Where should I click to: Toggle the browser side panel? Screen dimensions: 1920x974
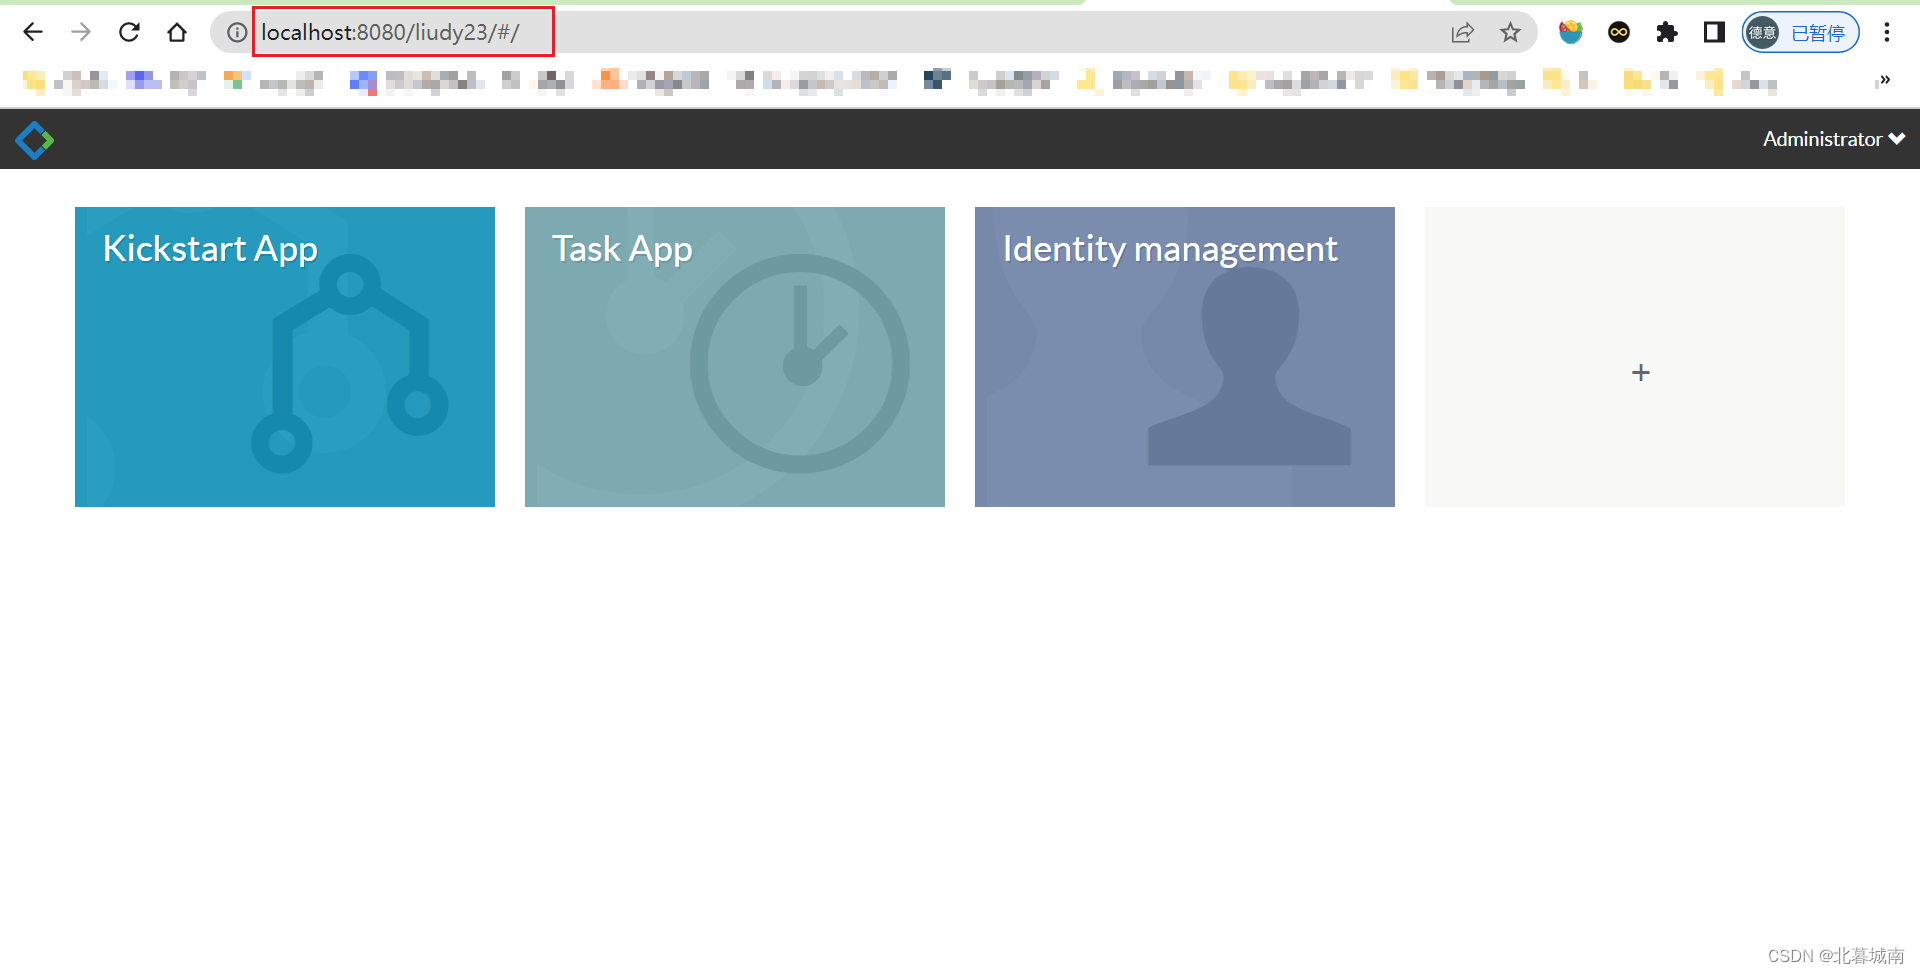point(1714,32)
